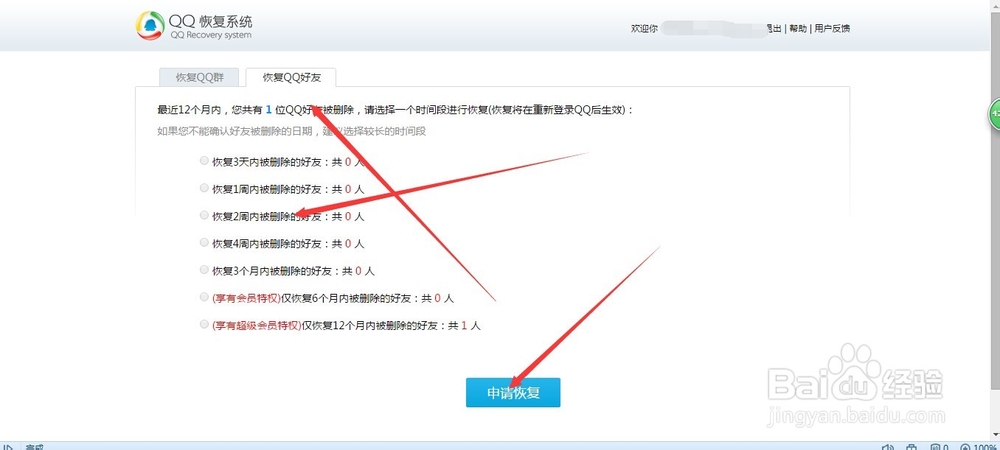Click the red (享有会员特权) text

[246, 298]
